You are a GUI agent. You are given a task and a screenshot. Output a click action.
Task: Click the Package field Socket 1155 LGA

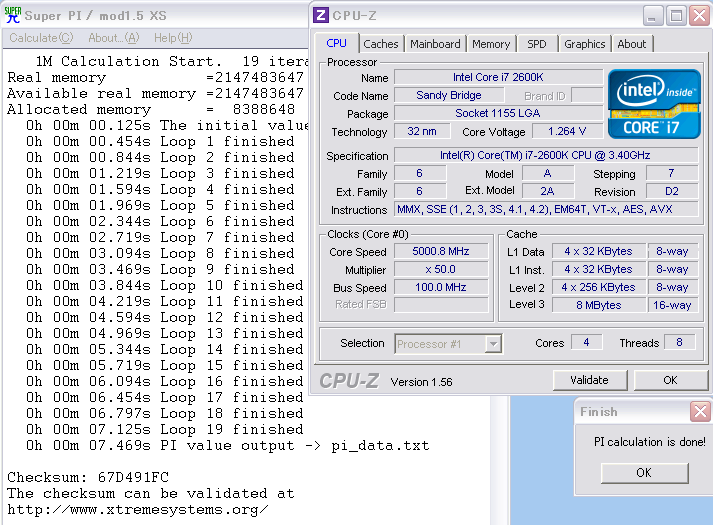498,113
